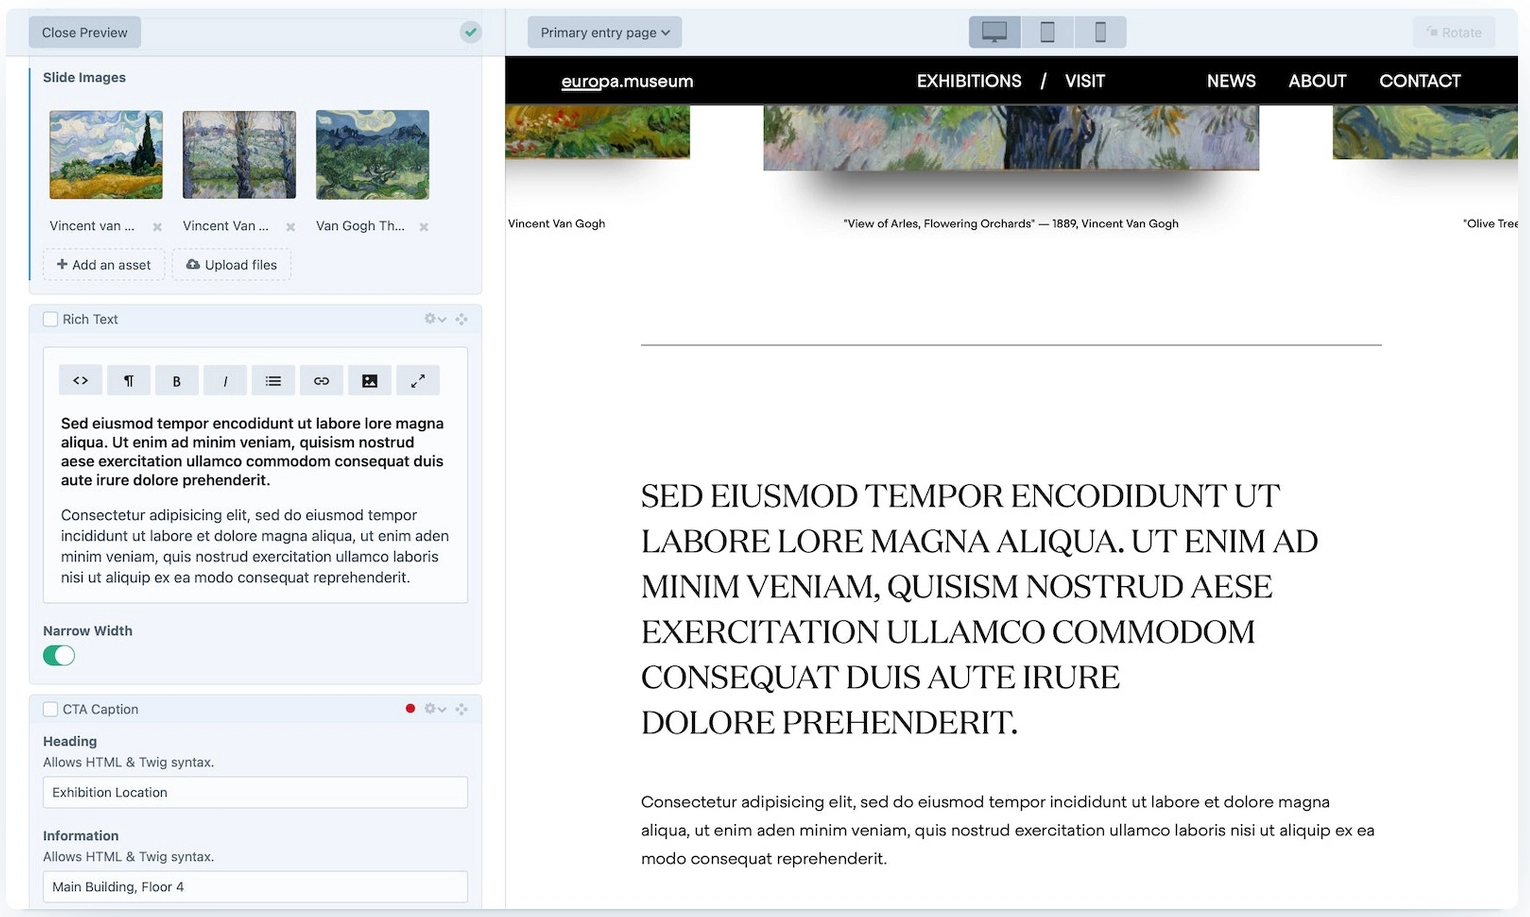The image size is (1530, 917).
Task: Click the red status dot on CTA Caption
Action: point(410,709)
